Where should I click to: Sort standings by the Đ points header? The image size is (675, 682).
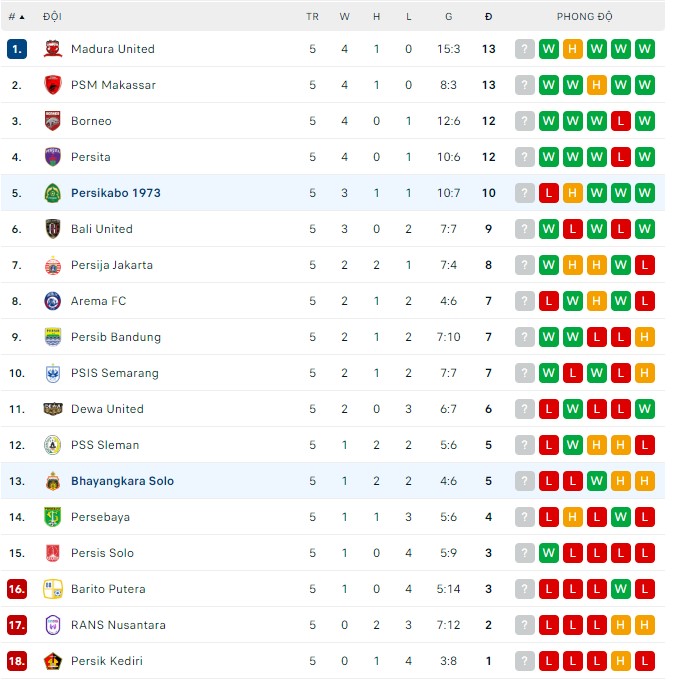point(488,17)
